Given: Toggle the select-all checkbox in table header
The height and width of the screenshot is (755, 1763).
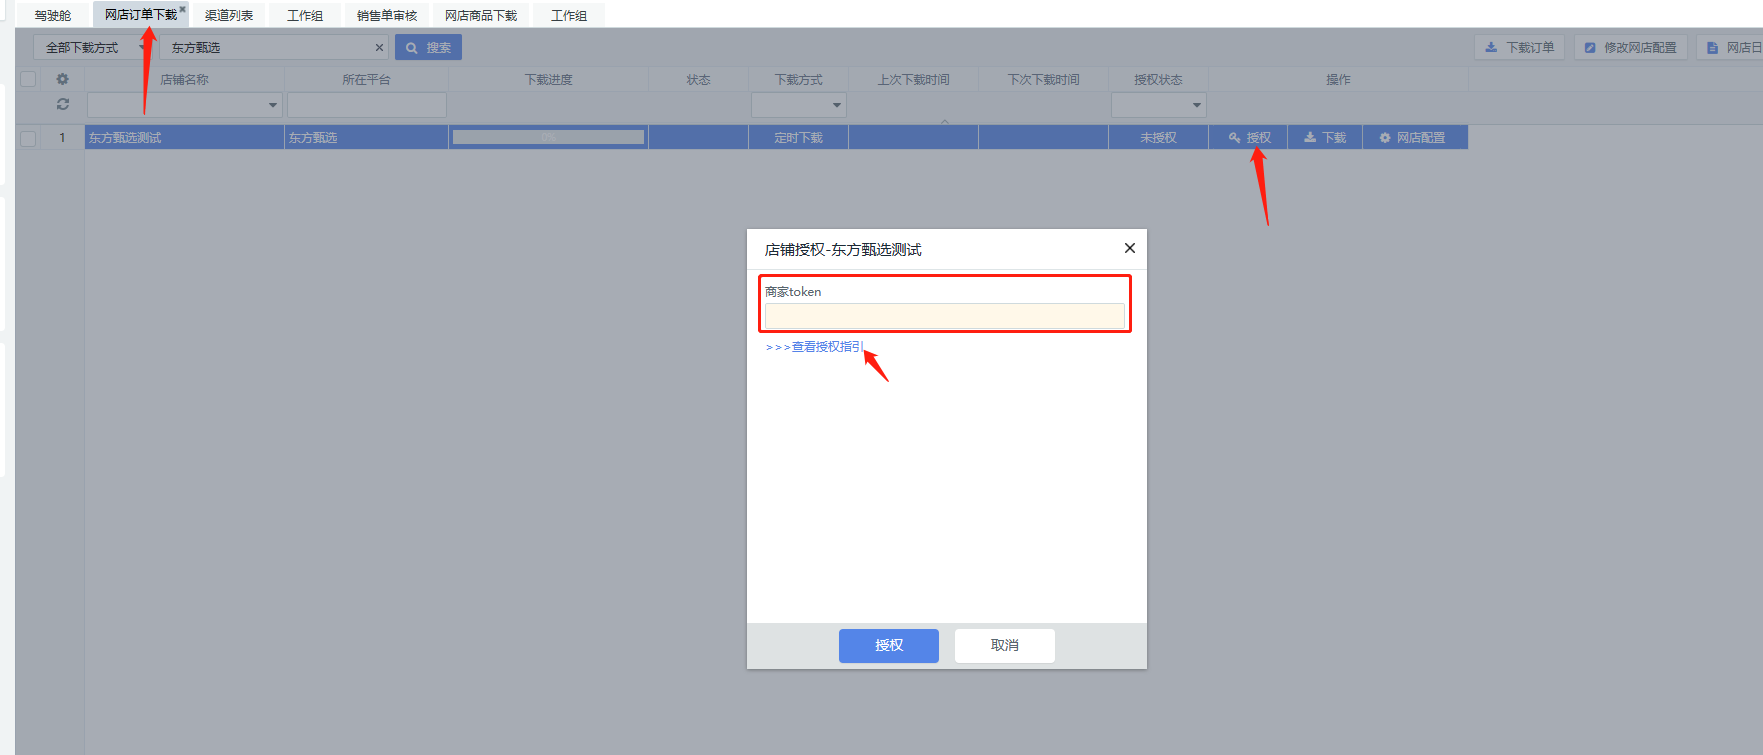Looking at the screenshot, I should tap(28, 79).
